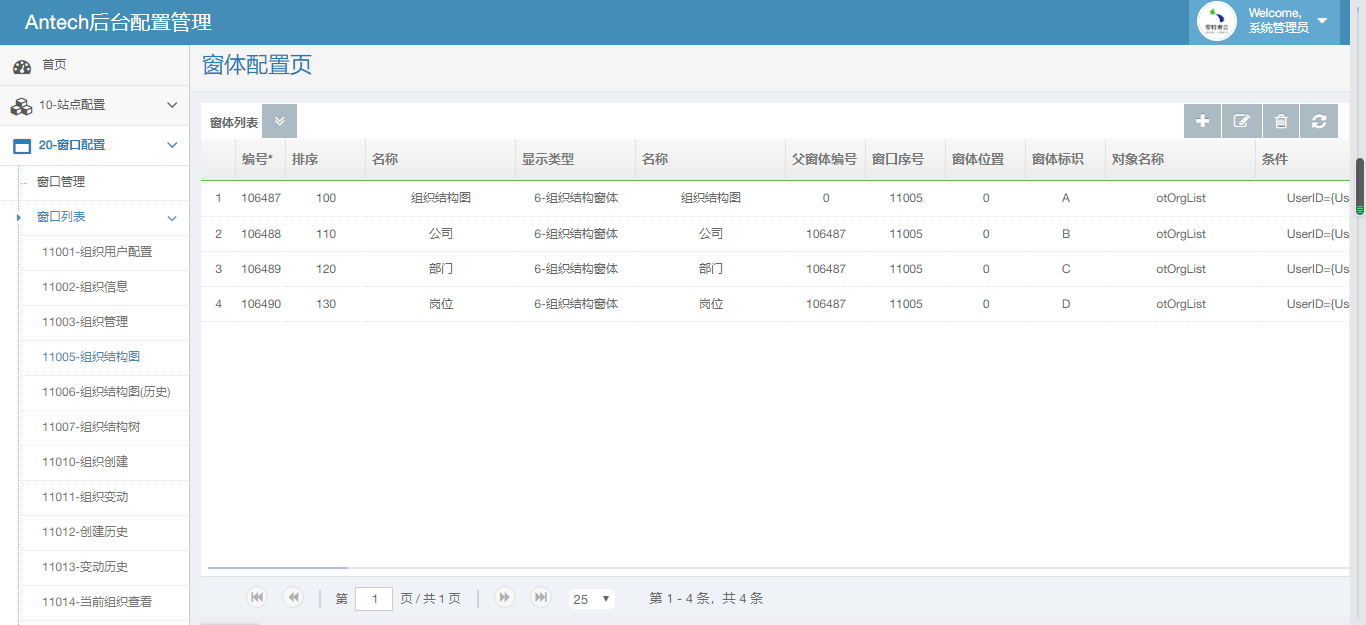This screenshot has height=625, width=1366.
Task: Open 首页 in the sidebar
Action: click(54, 65)
